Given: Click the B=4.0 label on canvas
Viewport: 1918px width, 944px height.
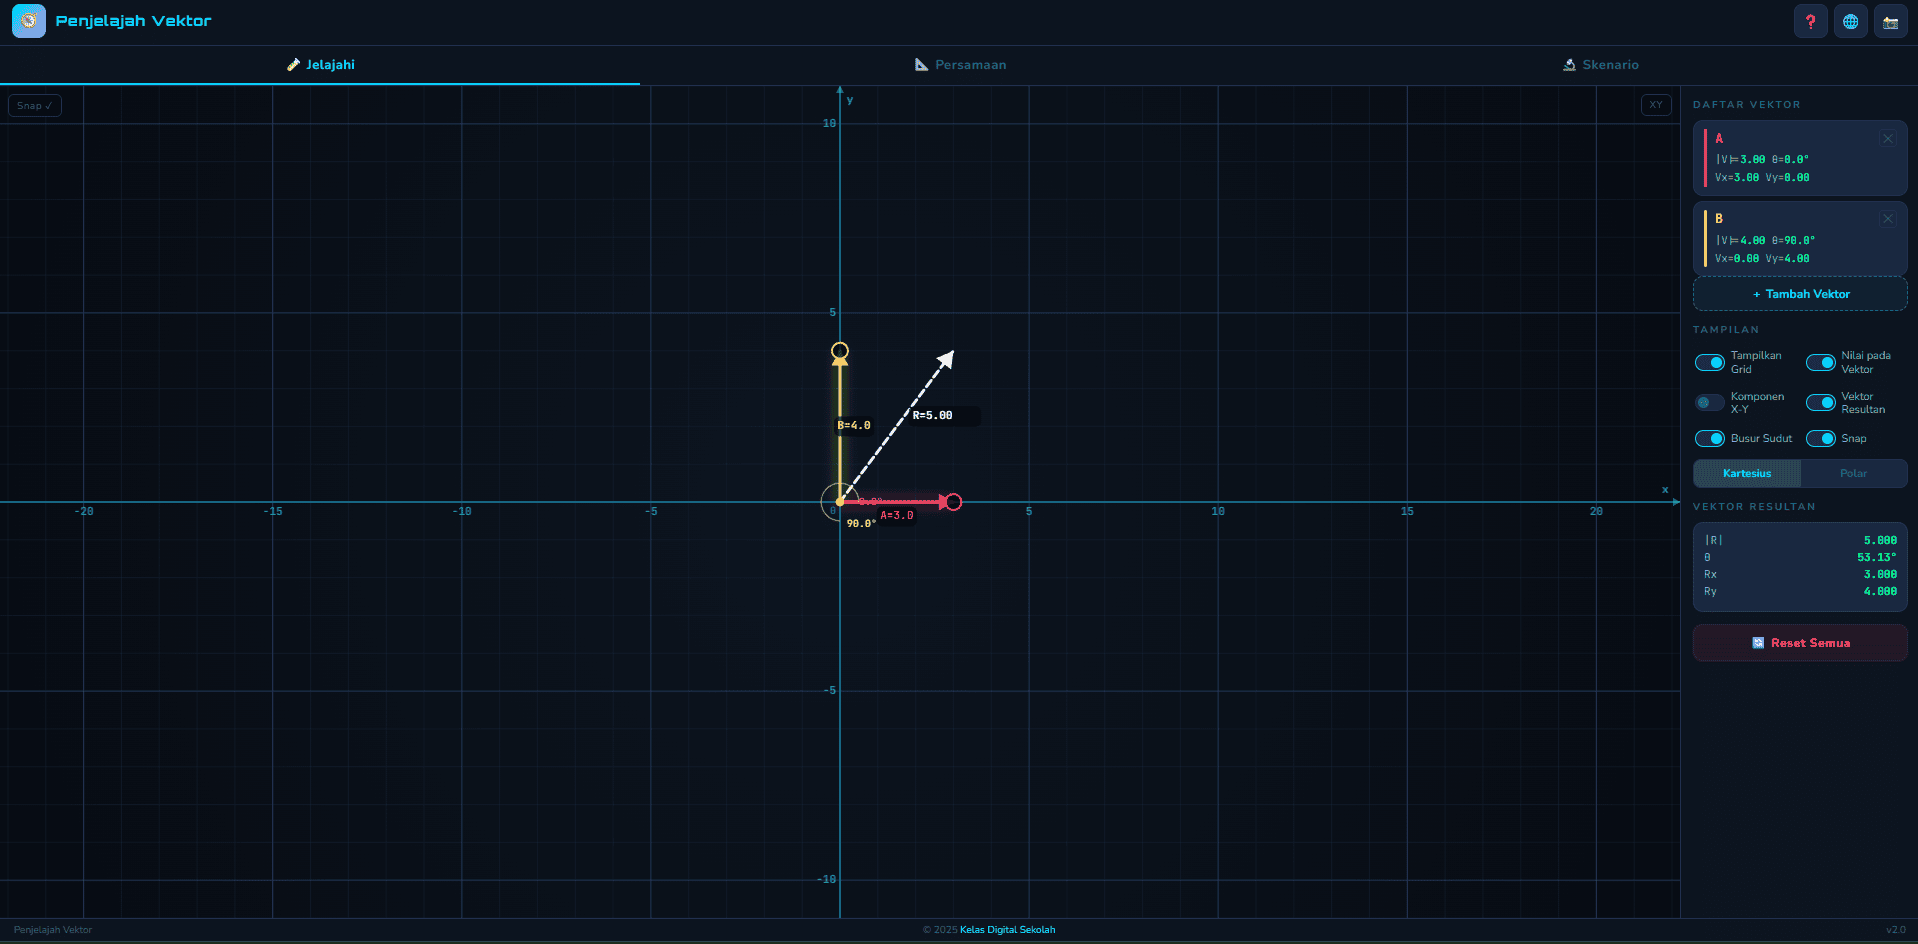Looking at the screenshot, I should (854, 425).
